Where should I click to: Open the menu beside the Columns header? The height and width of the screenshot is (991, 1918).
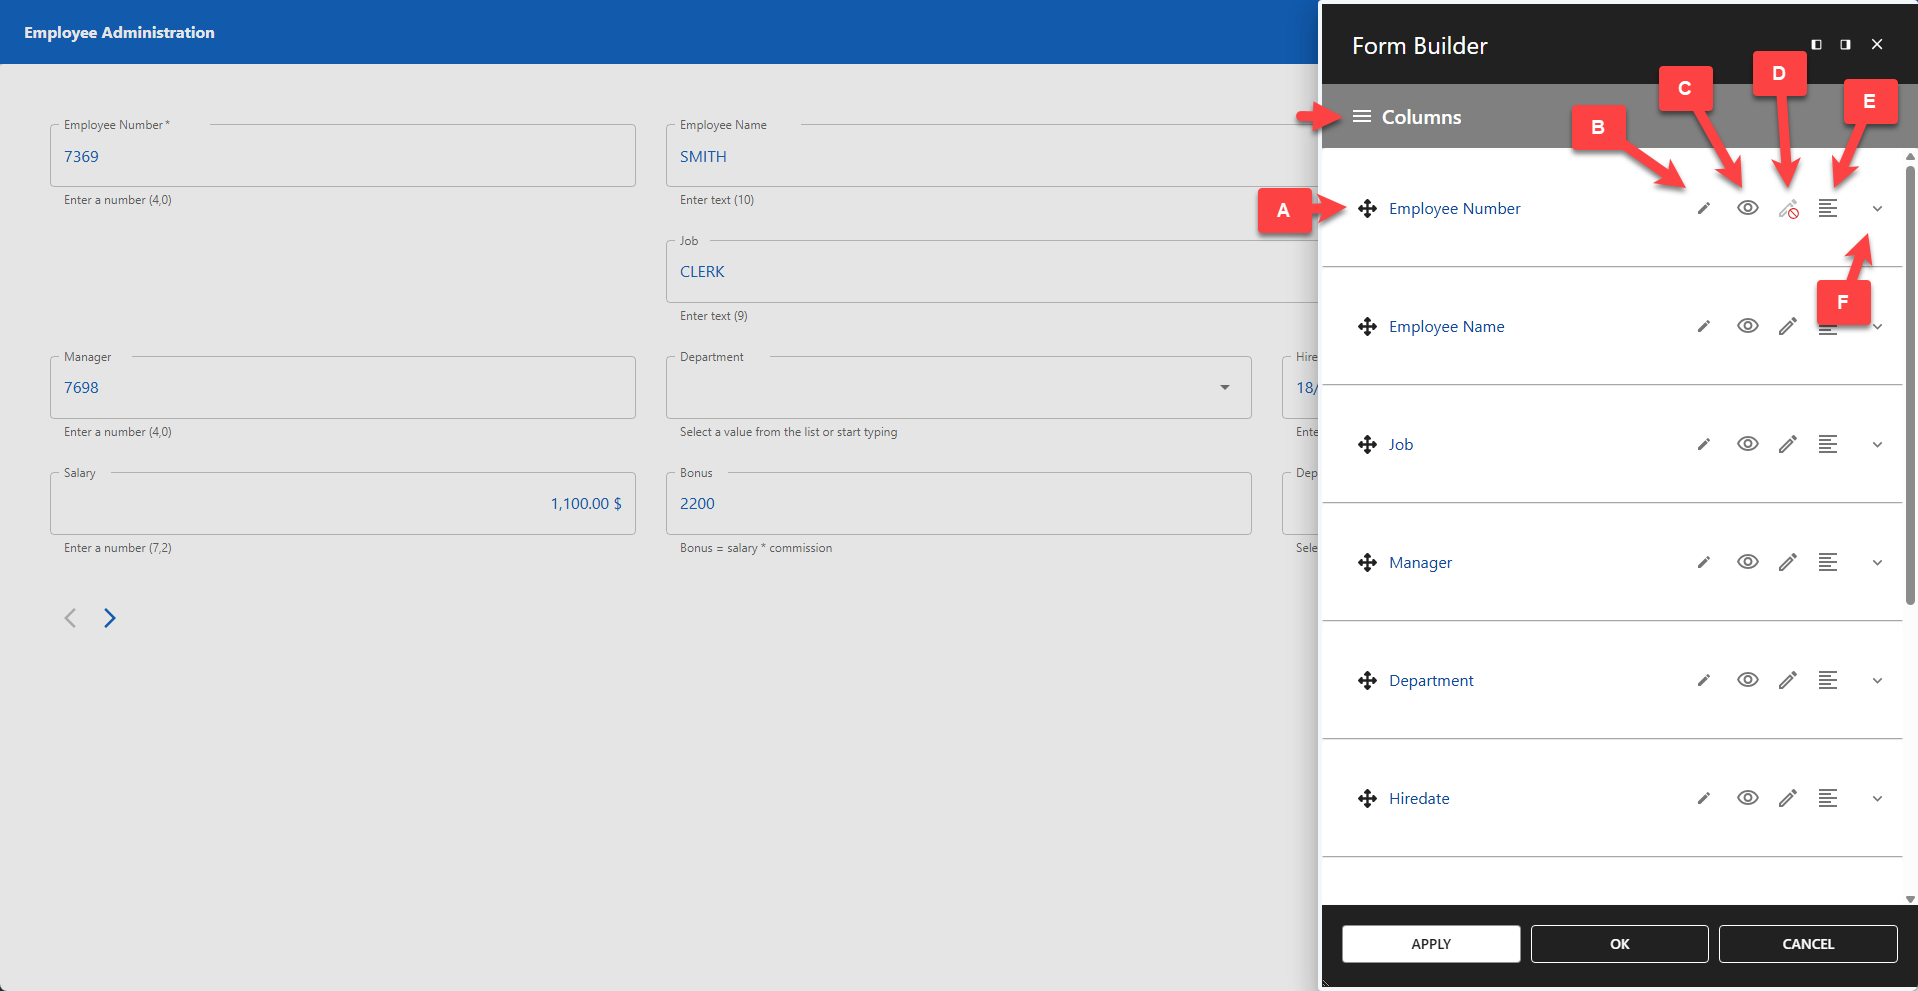(1361, 116)
